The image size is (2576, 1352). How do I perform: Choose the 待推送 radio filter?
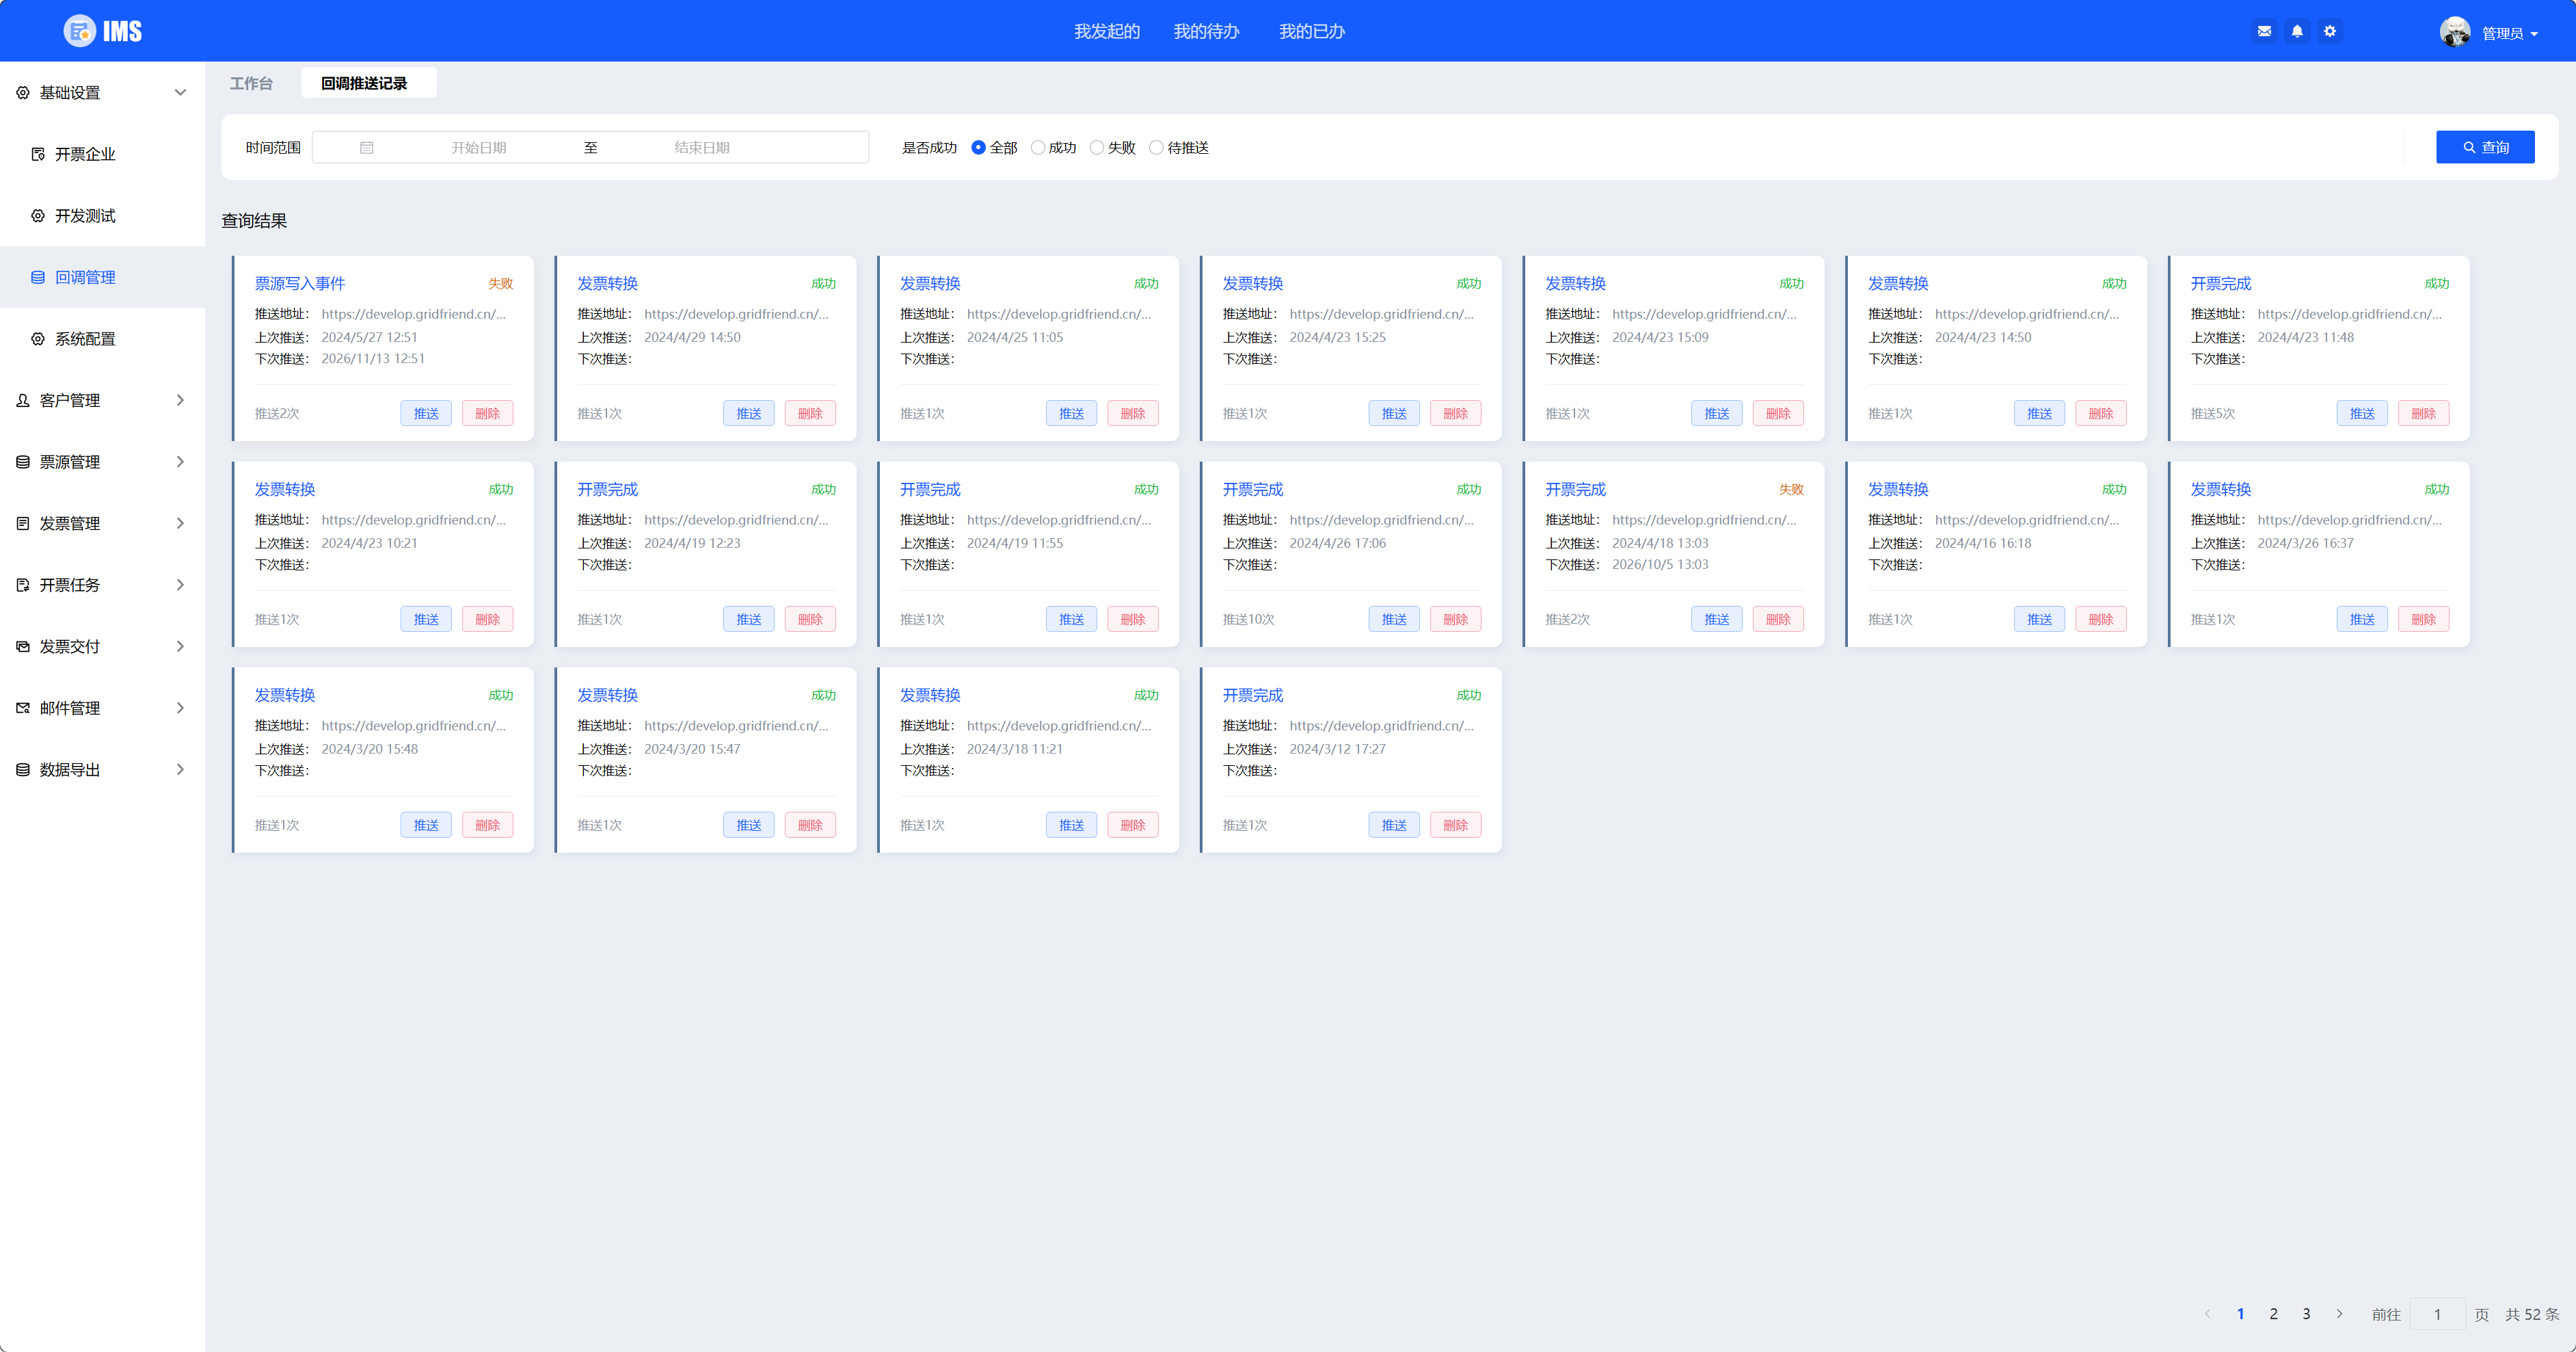point(1156,147)
